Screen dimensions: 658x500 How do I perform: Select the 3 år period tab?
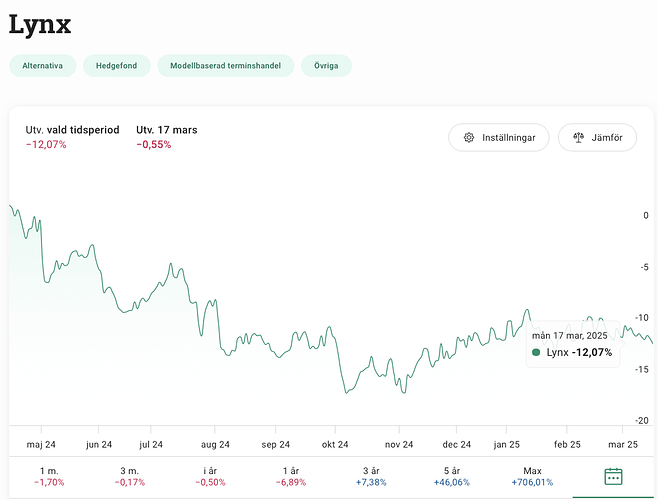click(371, 476)
